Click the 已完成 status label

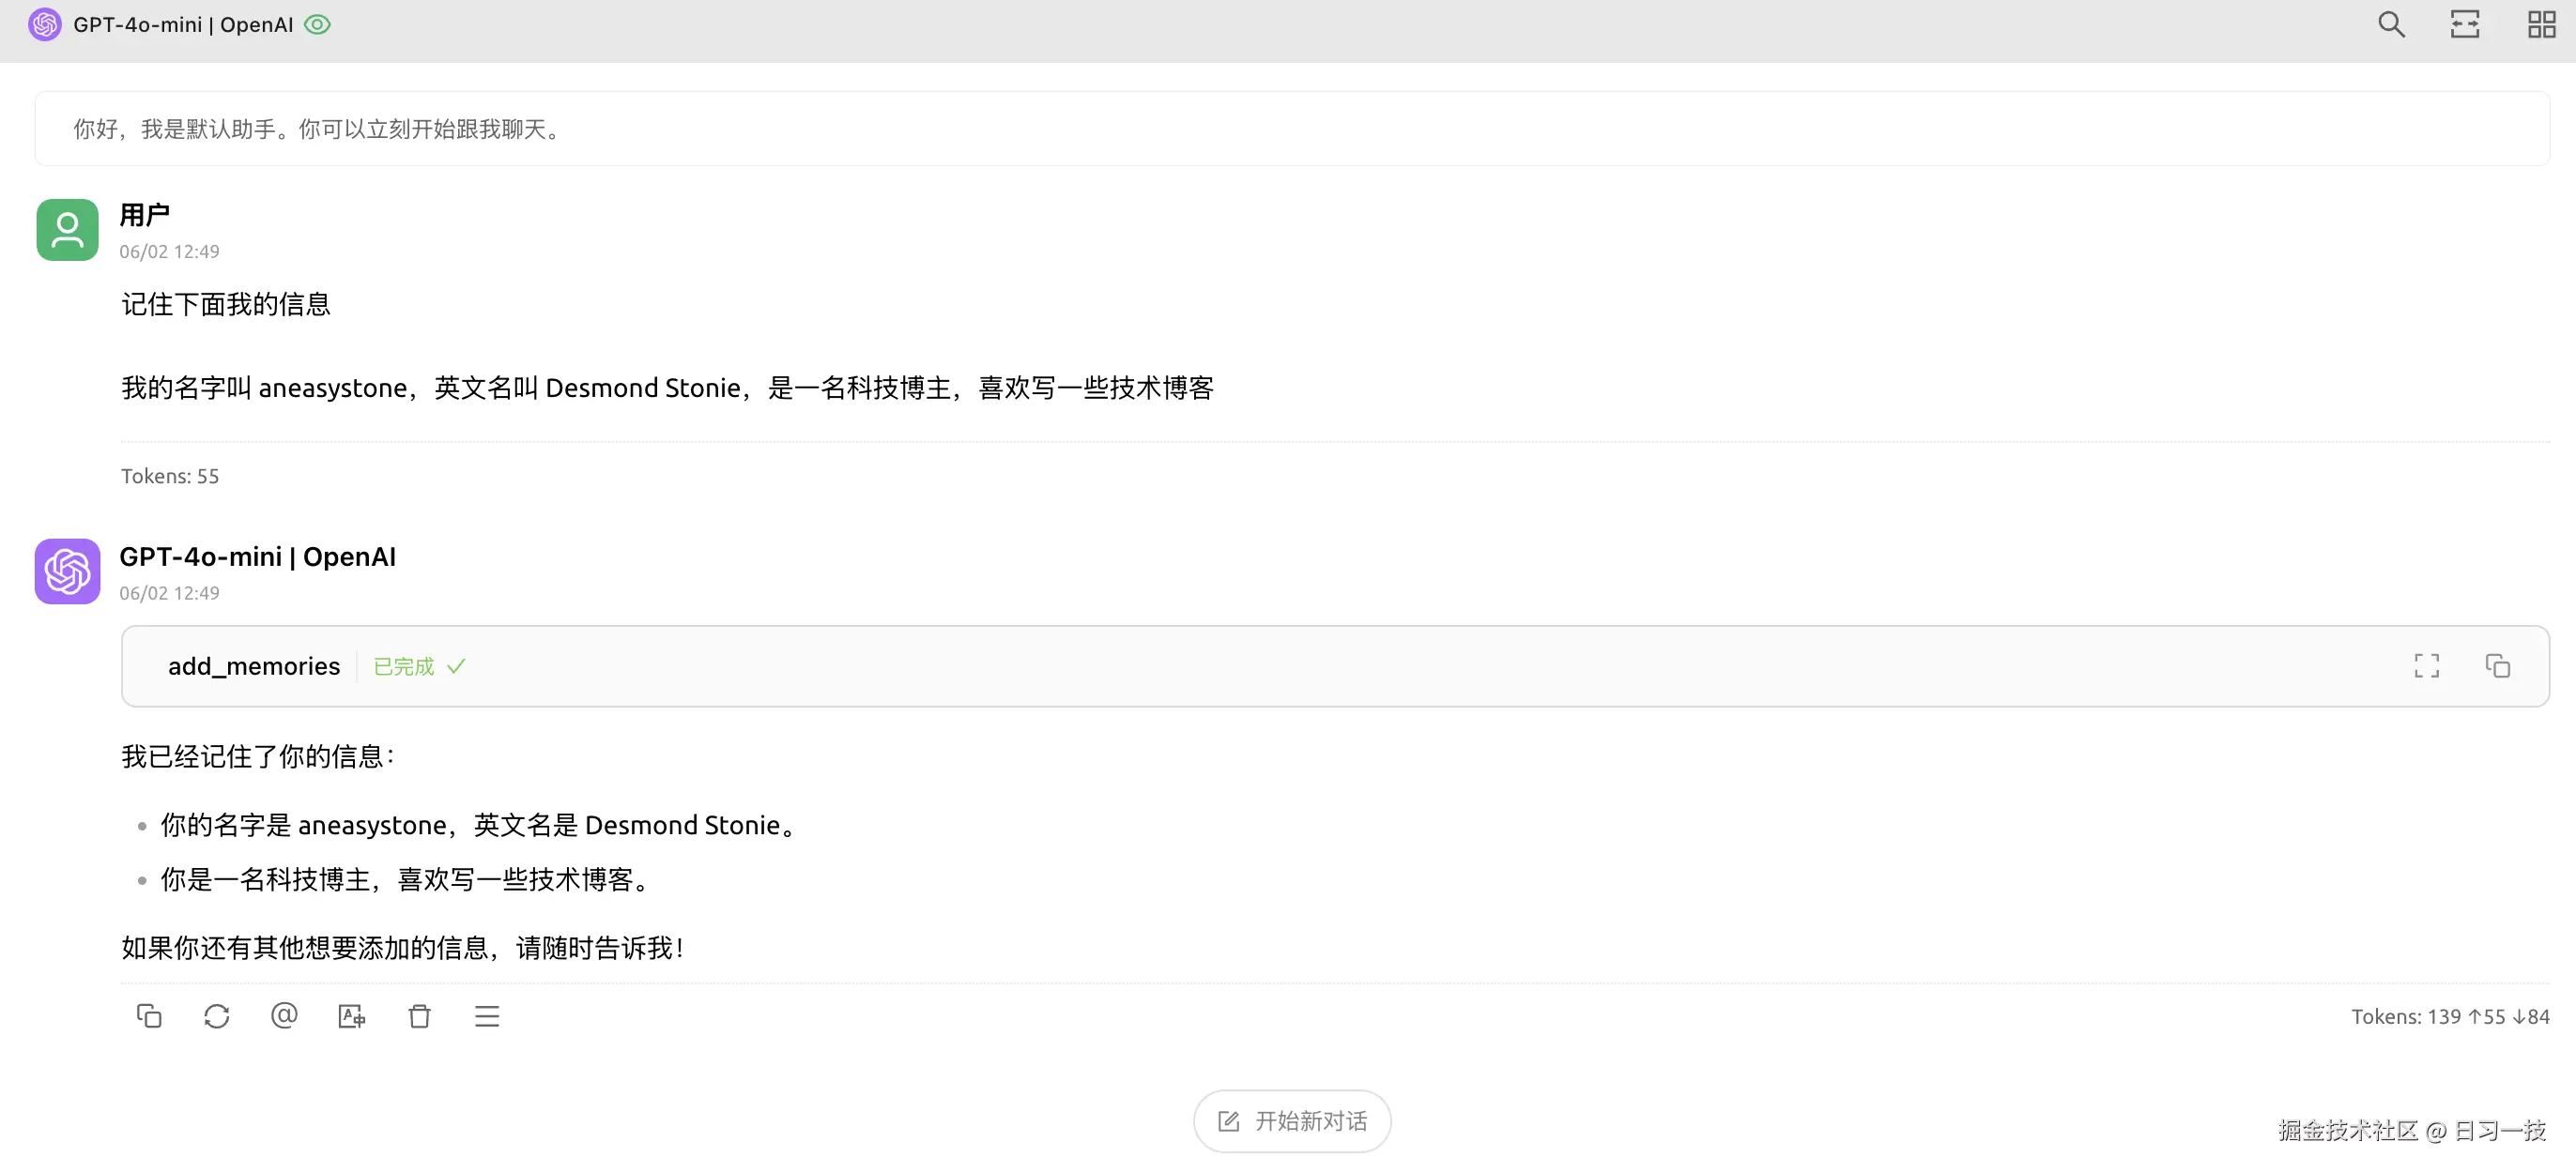coord(404,666)
